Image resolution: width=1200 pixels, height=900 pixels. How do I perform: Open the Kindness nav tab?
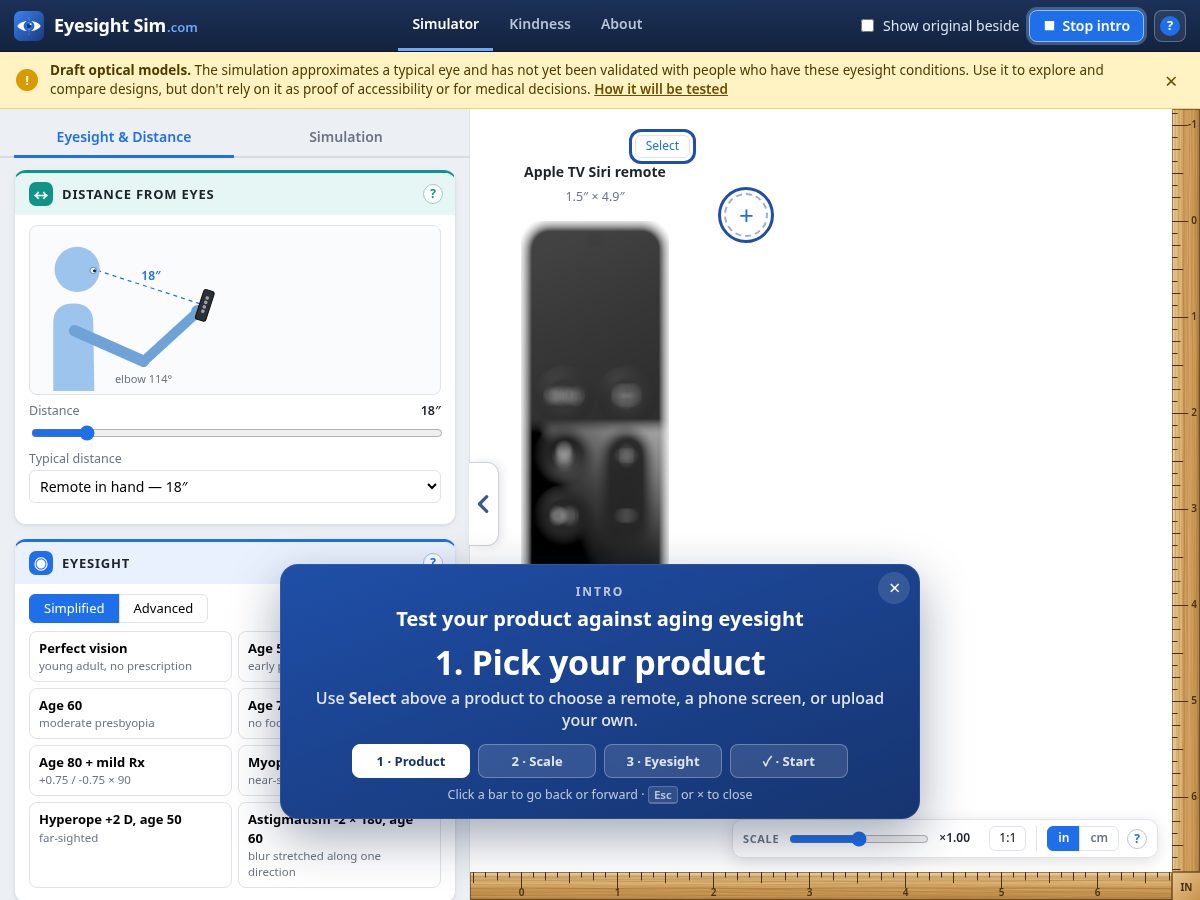tap(540, 24)
